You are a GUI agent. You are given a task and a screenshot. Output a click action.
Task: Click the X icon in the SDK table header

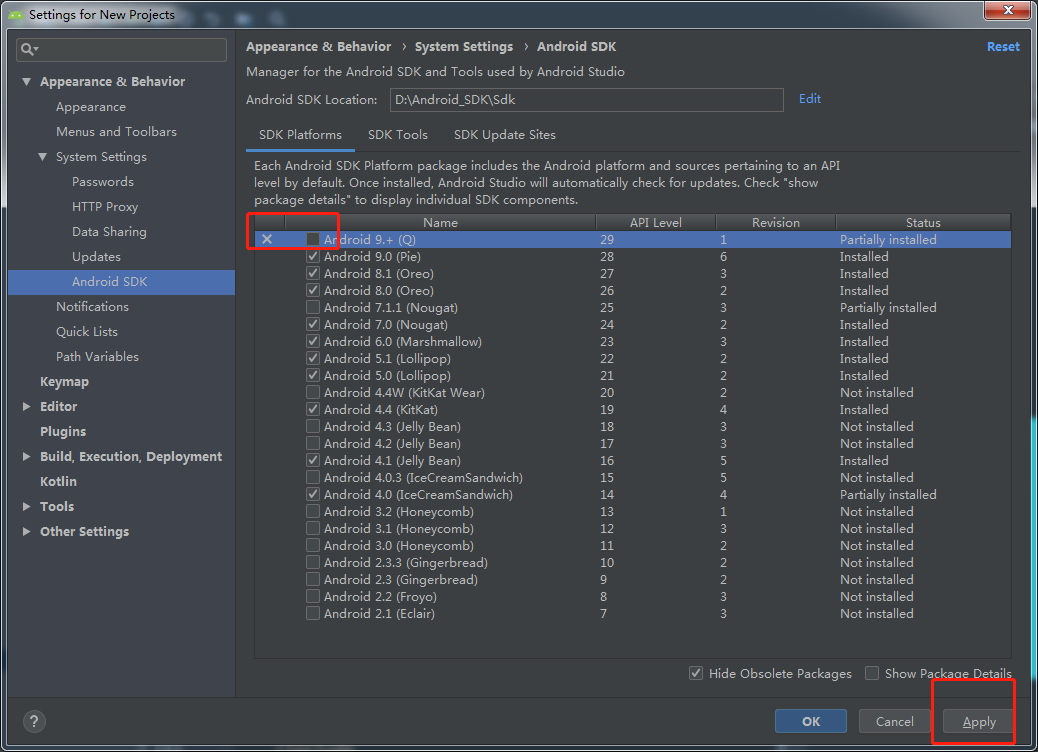pyautogui.click(x=266, y=239)
